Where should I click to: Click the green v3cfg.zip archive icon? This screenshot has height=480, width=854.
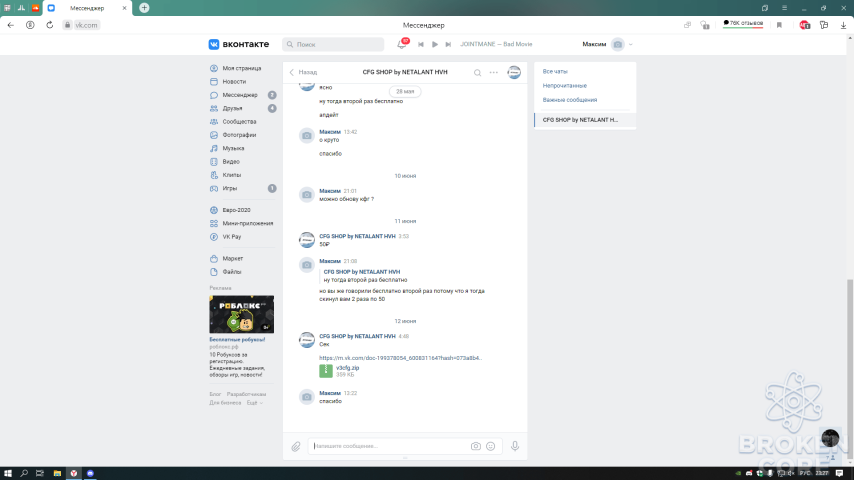pos(326,371)
